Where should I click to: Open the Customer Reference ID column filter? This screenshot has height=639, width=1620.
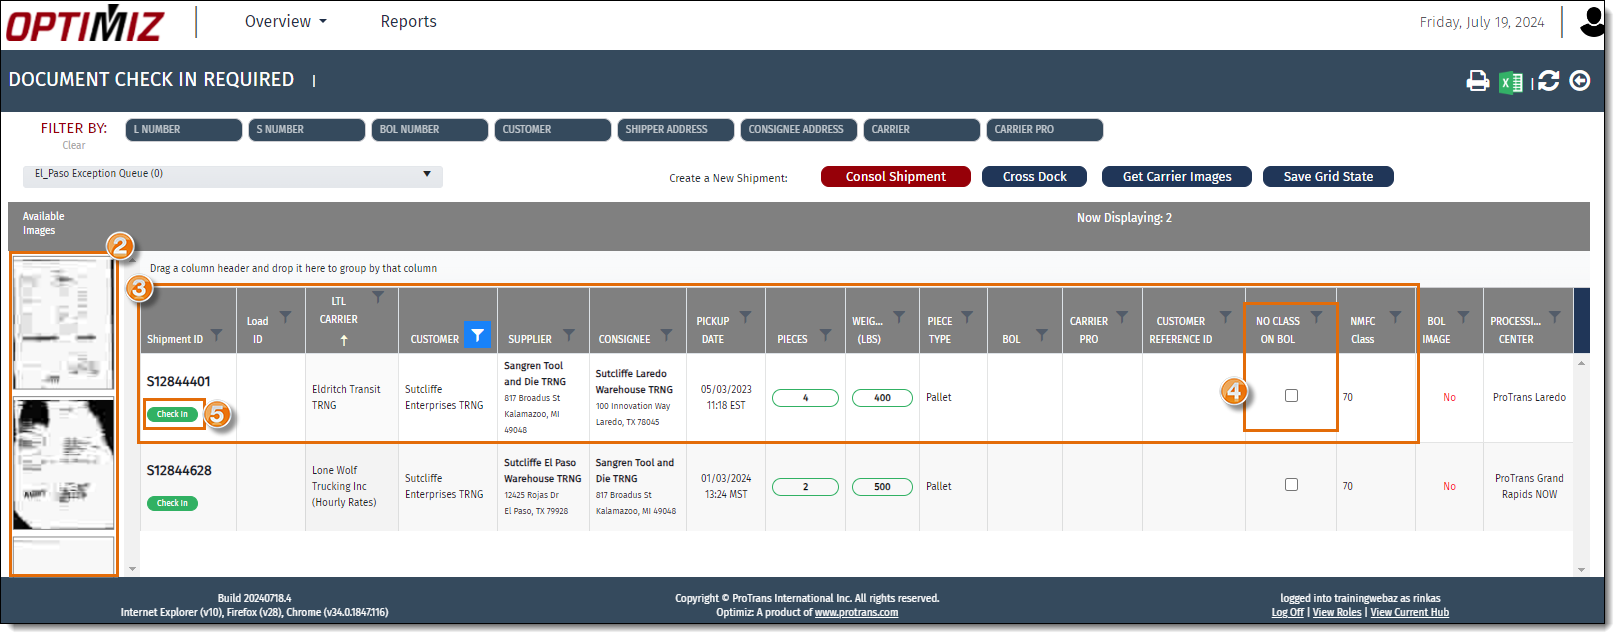(x=1225, y=317)
